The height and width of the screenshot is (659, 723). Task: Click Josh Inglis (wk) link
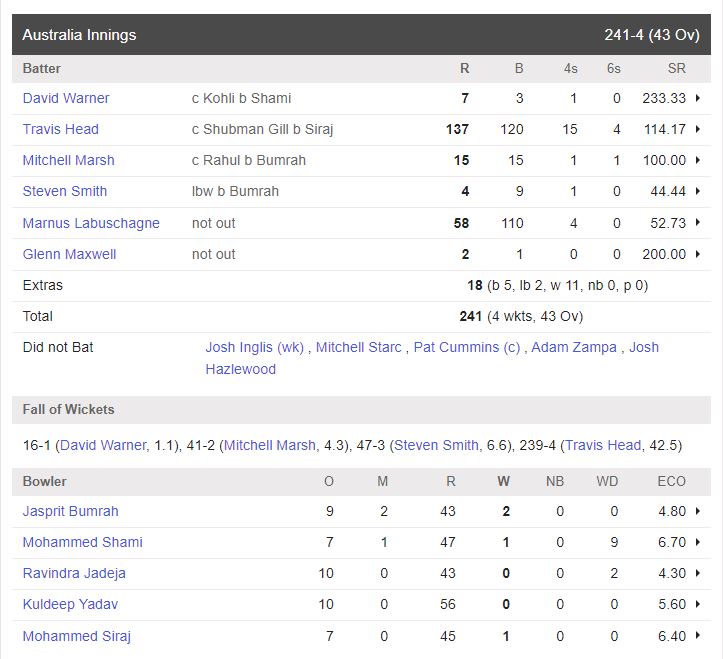pyautogui.click(x=255, y=347)
